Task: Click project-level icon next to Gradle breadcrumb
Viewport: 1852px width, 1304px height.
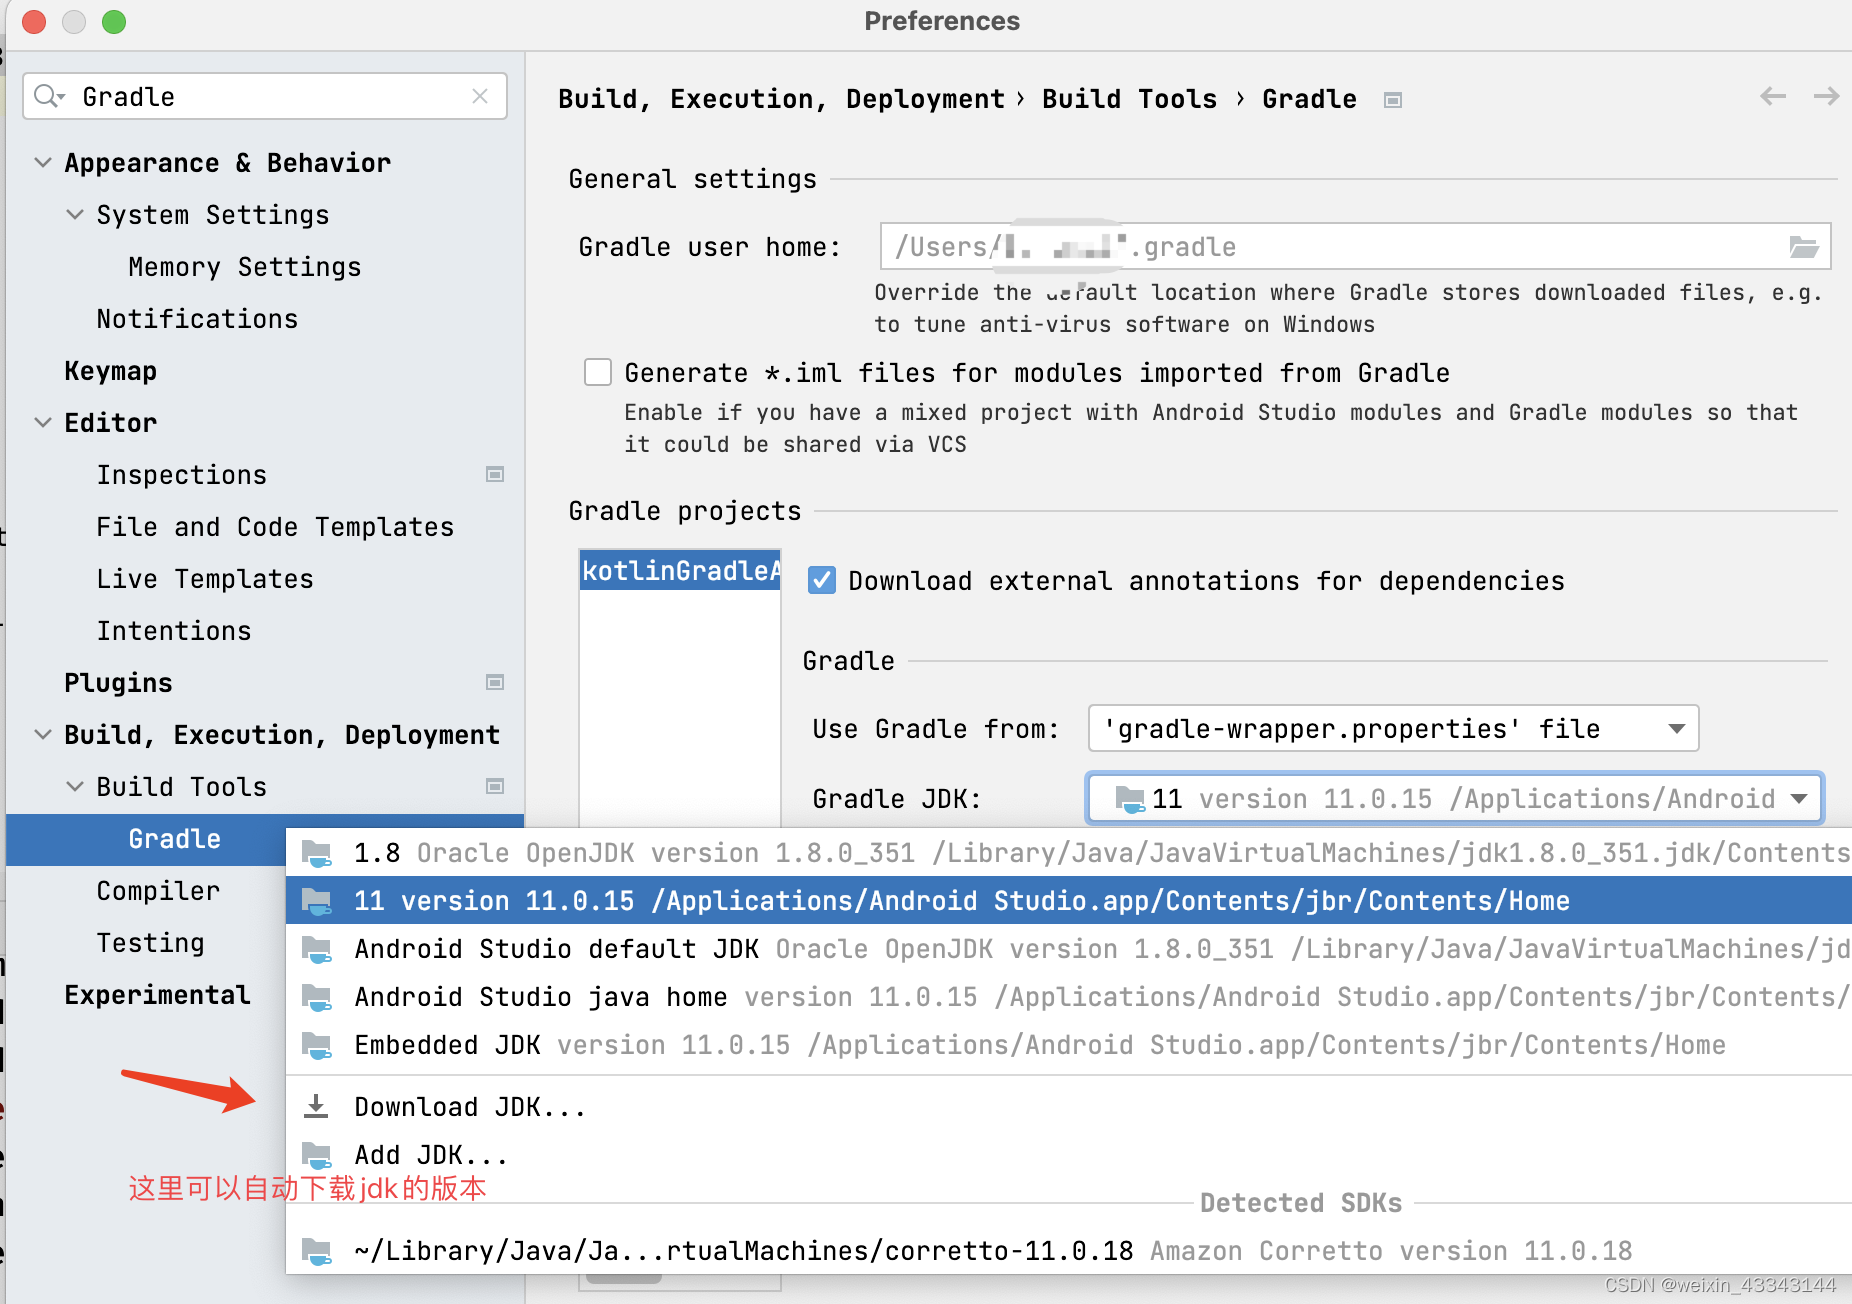Action: (1393, 100)
